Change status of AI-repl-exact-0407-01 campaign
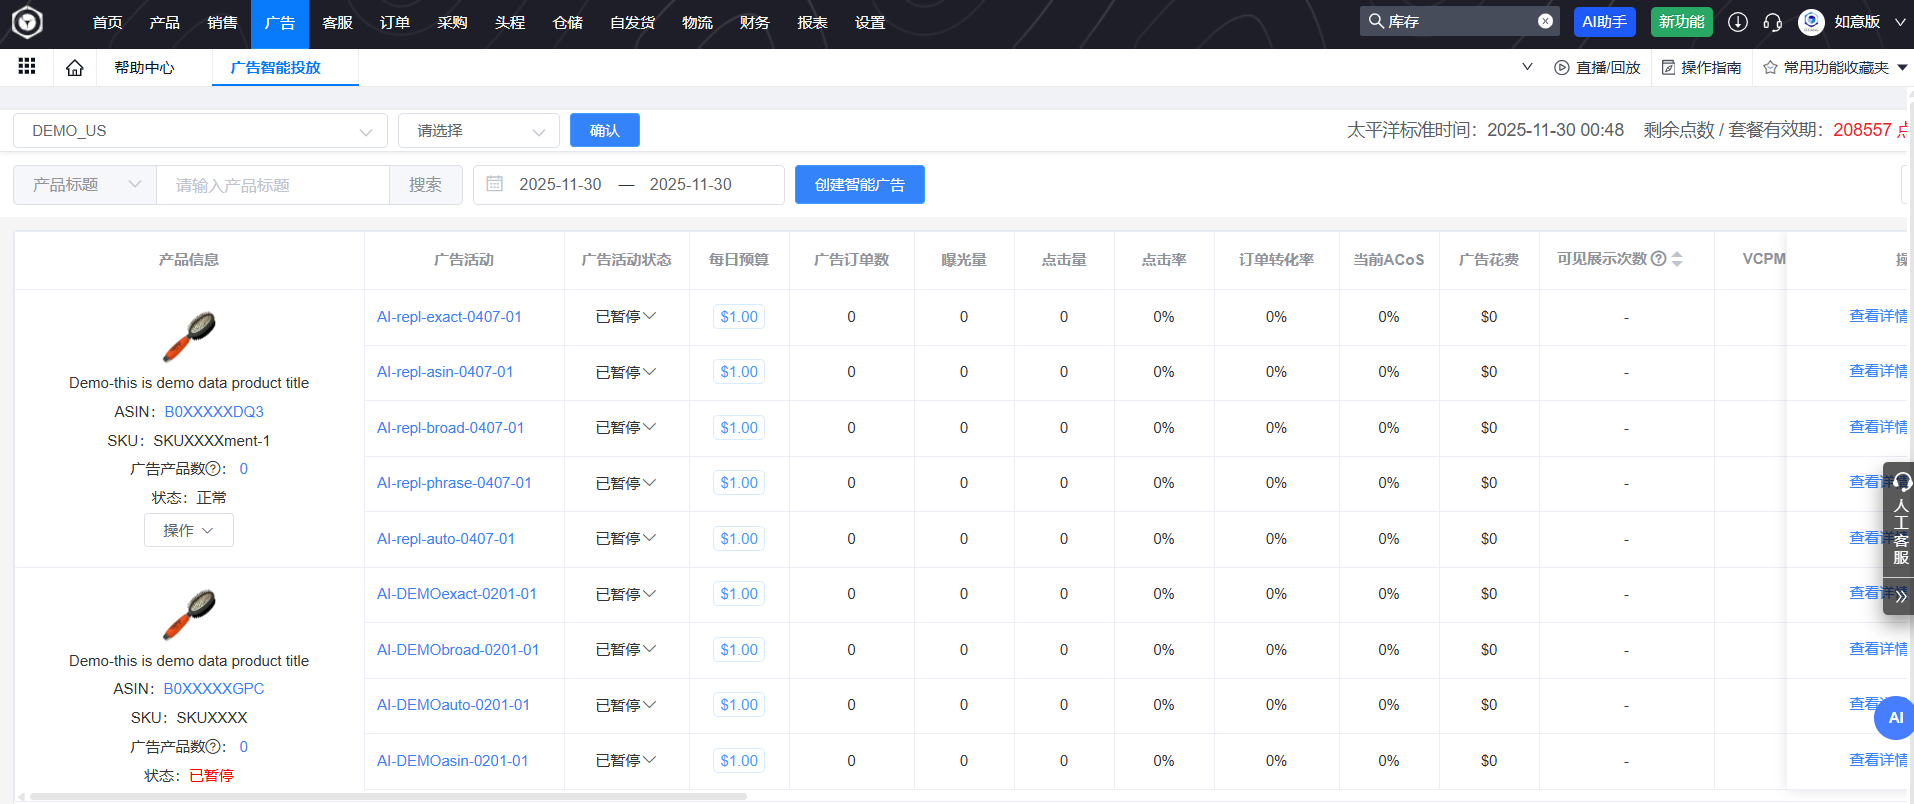 click(x=626, y=317)
